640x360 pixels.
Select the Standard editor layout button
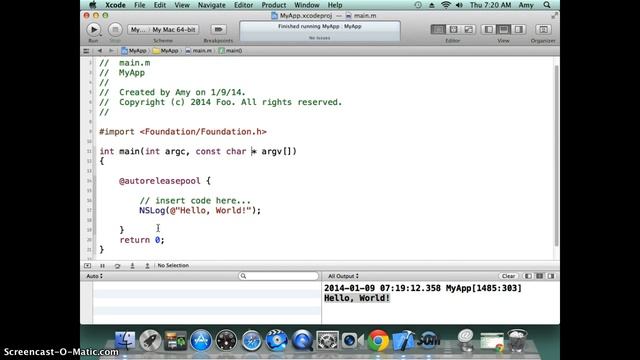[x=438, y=29]
